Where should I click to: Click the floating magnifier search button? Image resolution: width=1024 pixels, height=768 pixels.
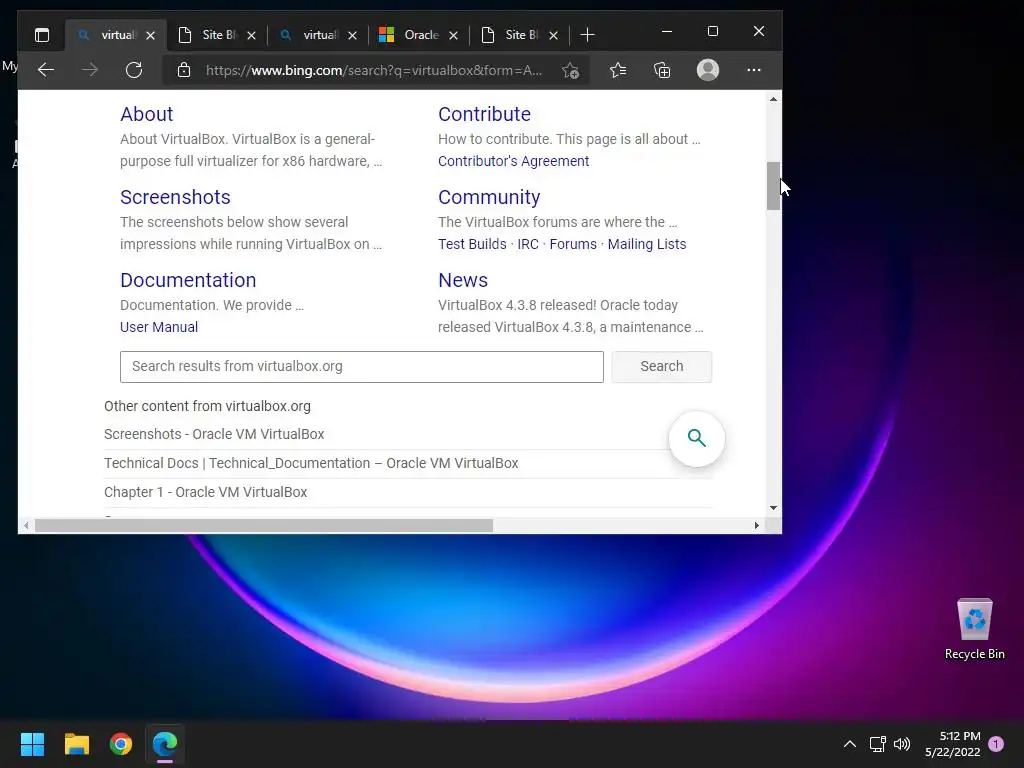tap(697, 438)
